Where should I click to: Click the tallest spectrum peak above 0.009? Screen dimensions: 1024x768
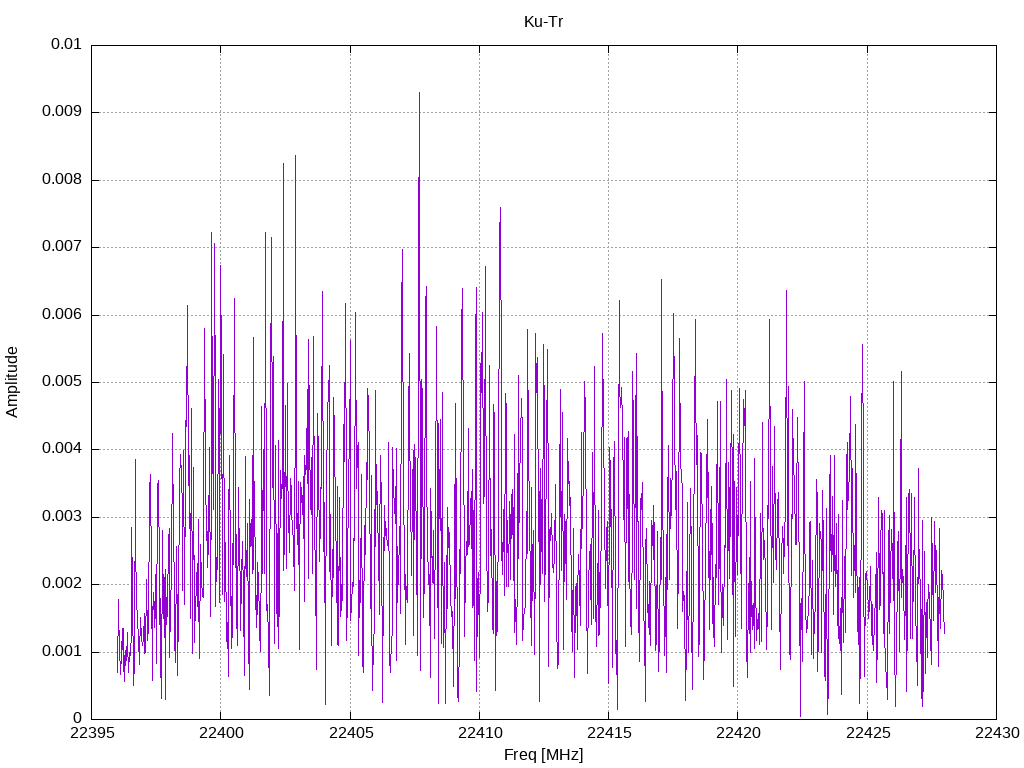click(x=419, y=95)
